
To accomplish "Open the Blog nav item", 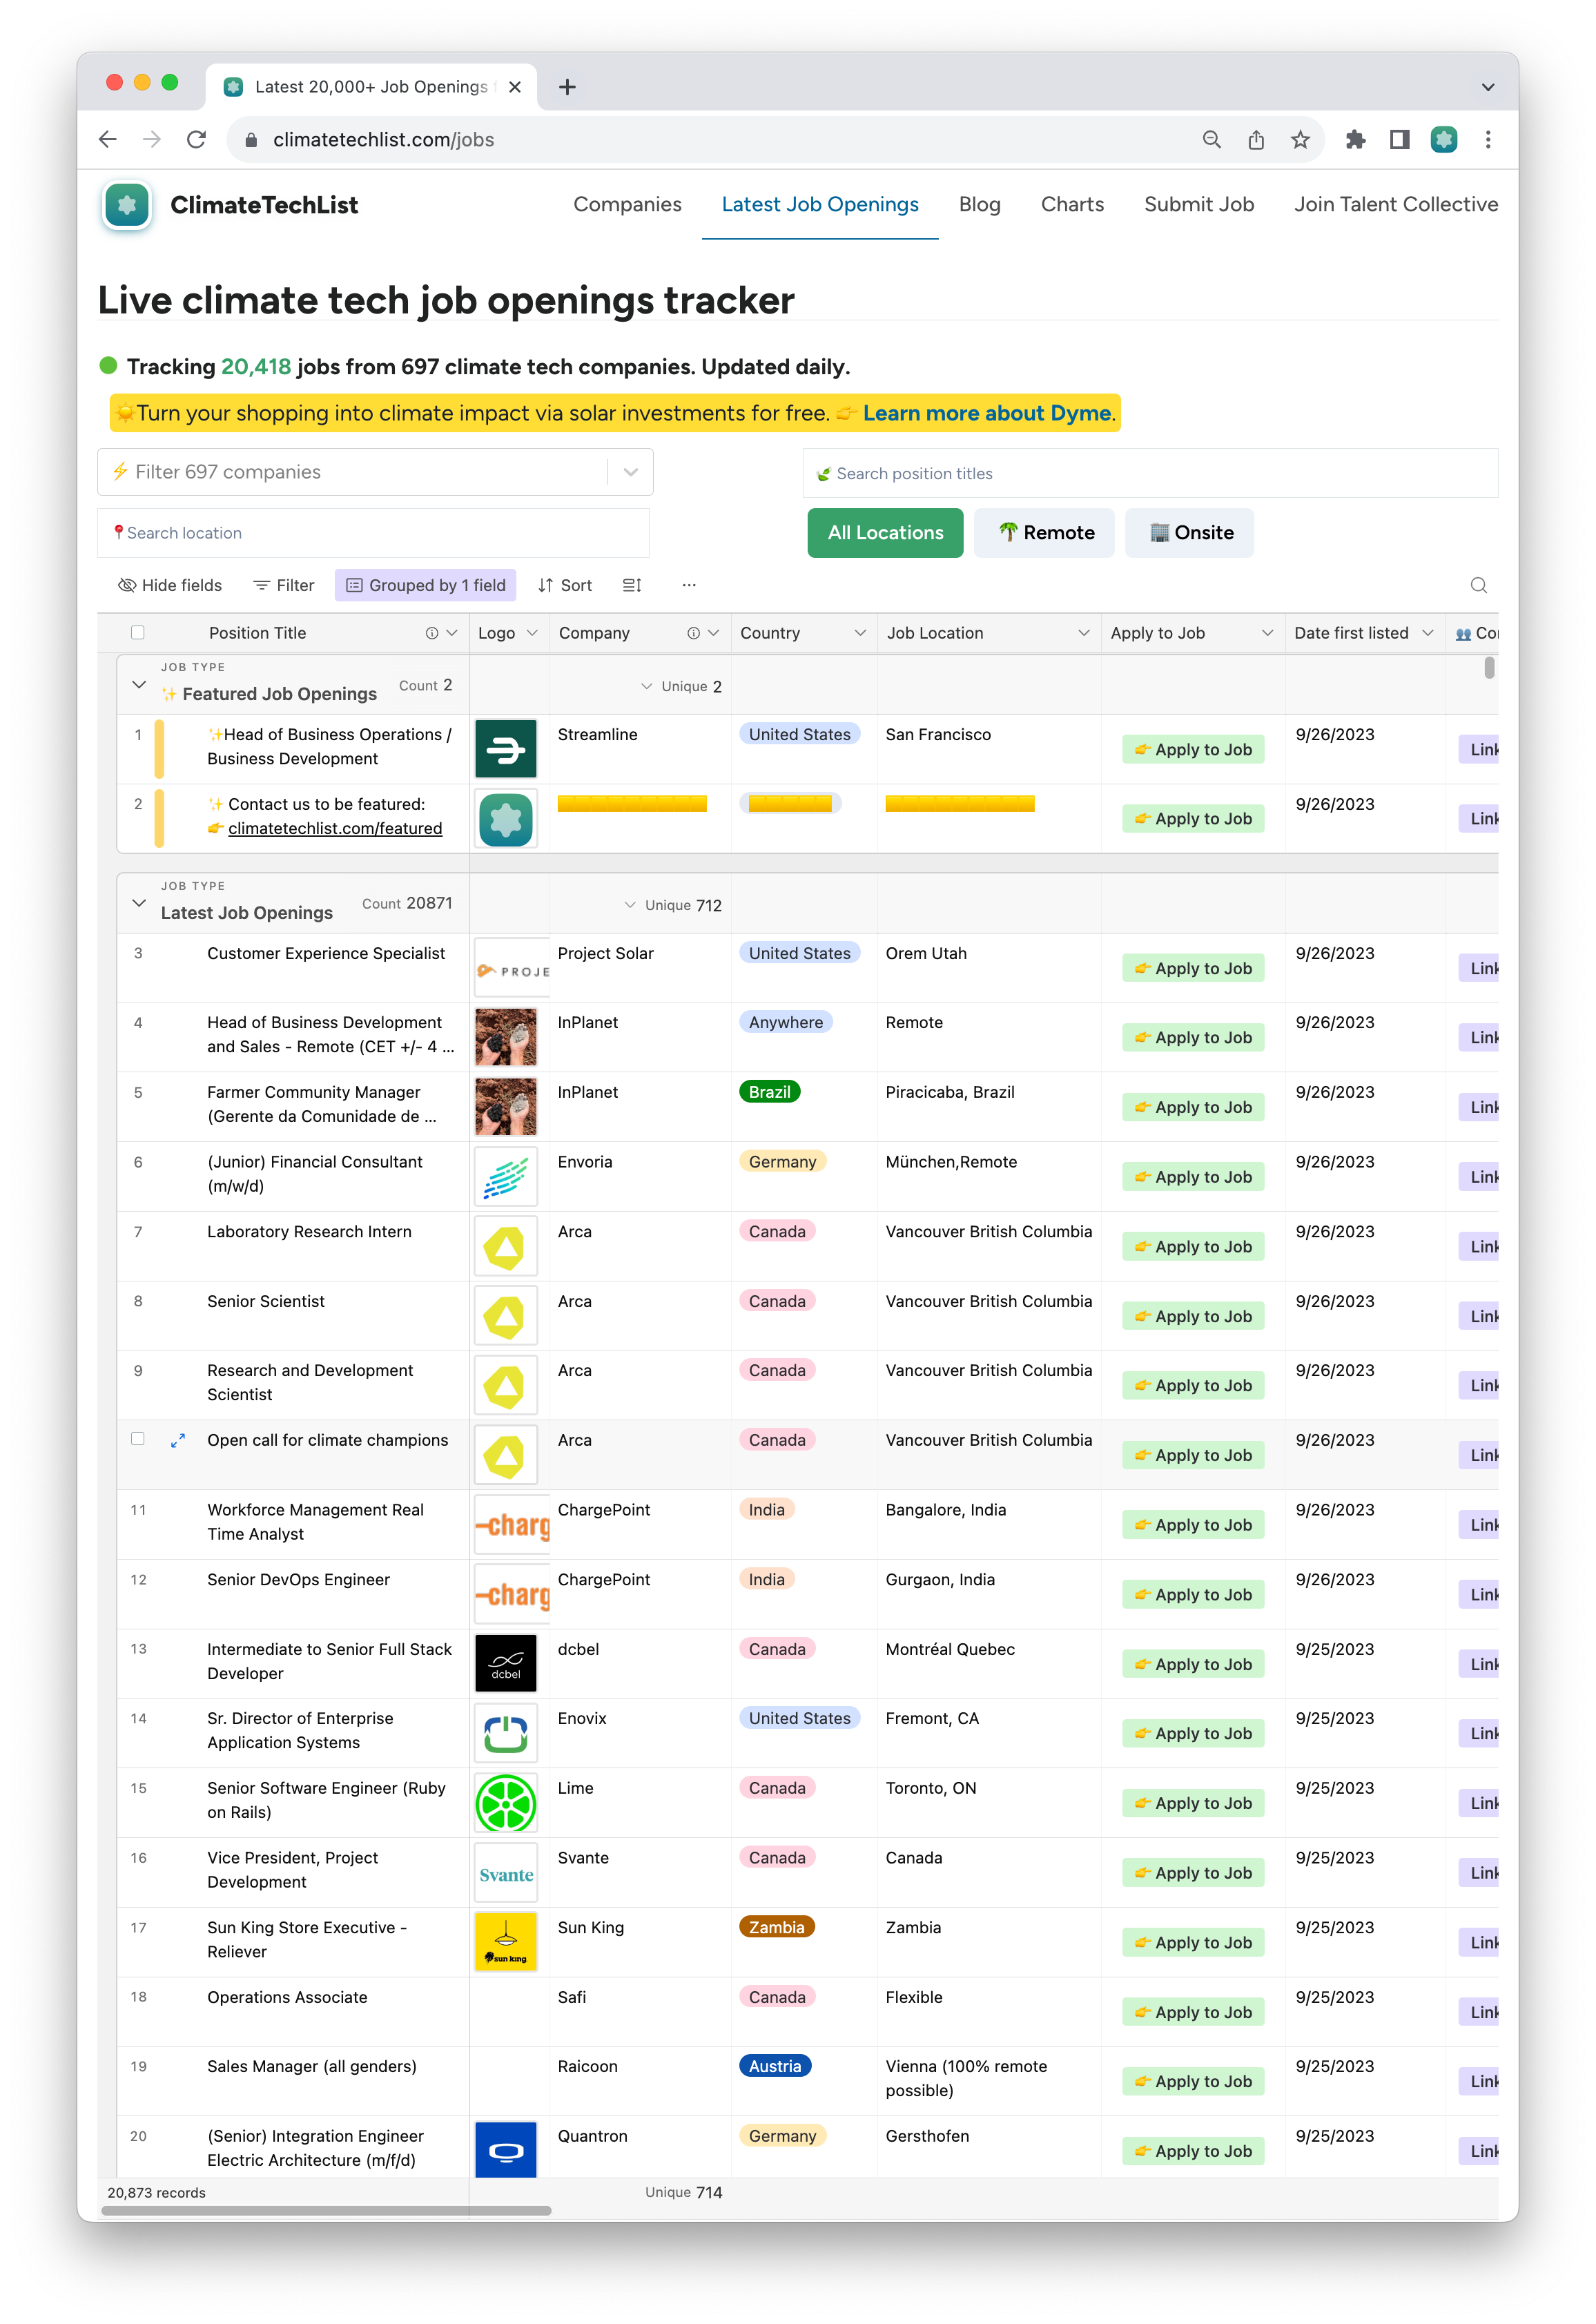I will tap(979, 204).
